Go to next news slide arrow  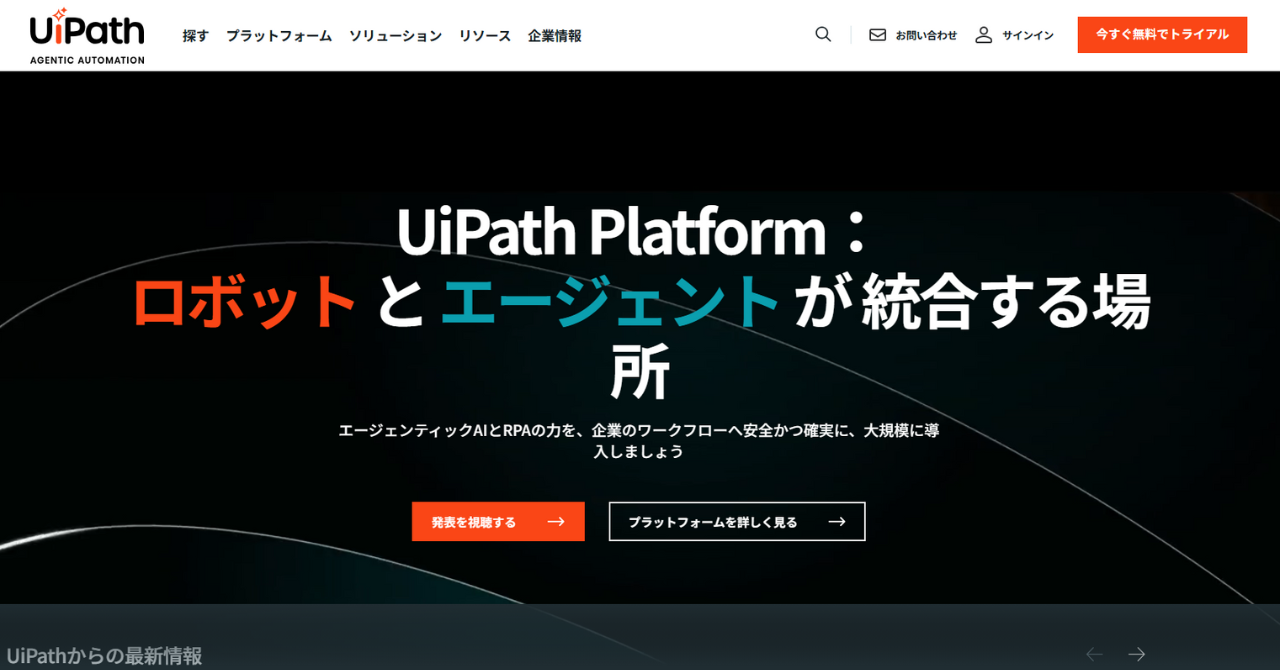pyautogui.click(x=1136, y=654)
